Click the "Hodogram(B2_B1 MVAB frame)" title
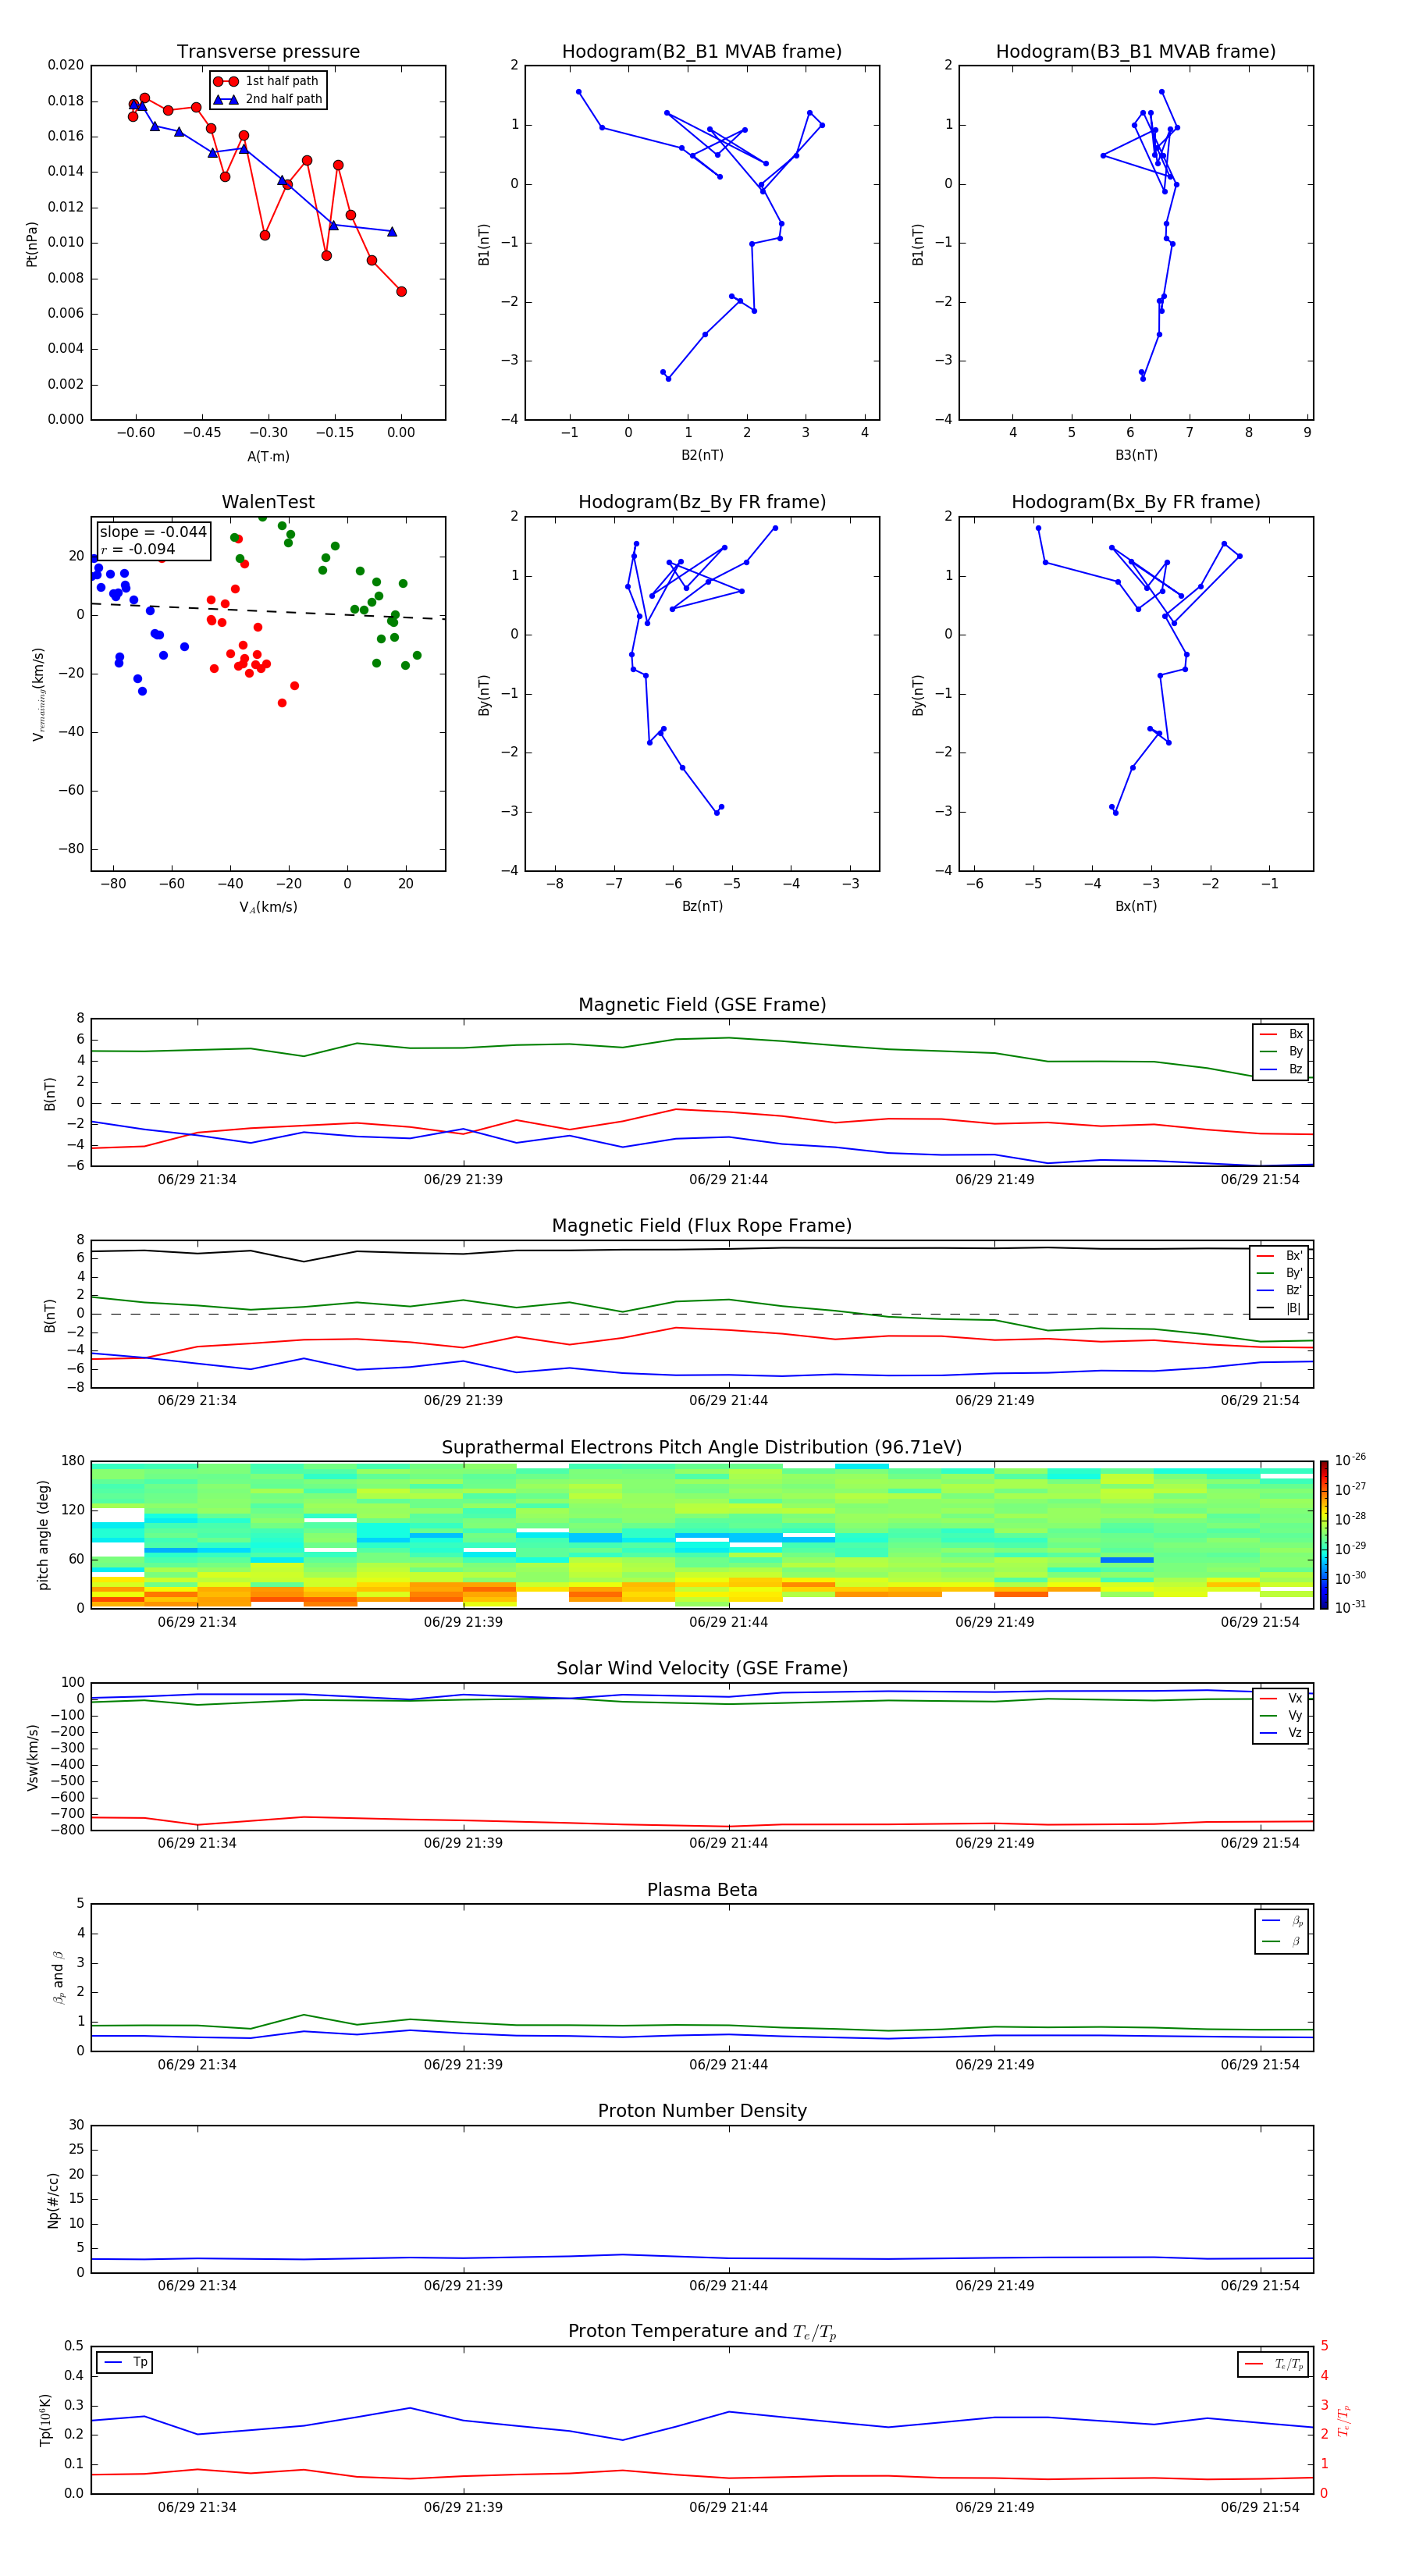 click(x=702, y=52)
